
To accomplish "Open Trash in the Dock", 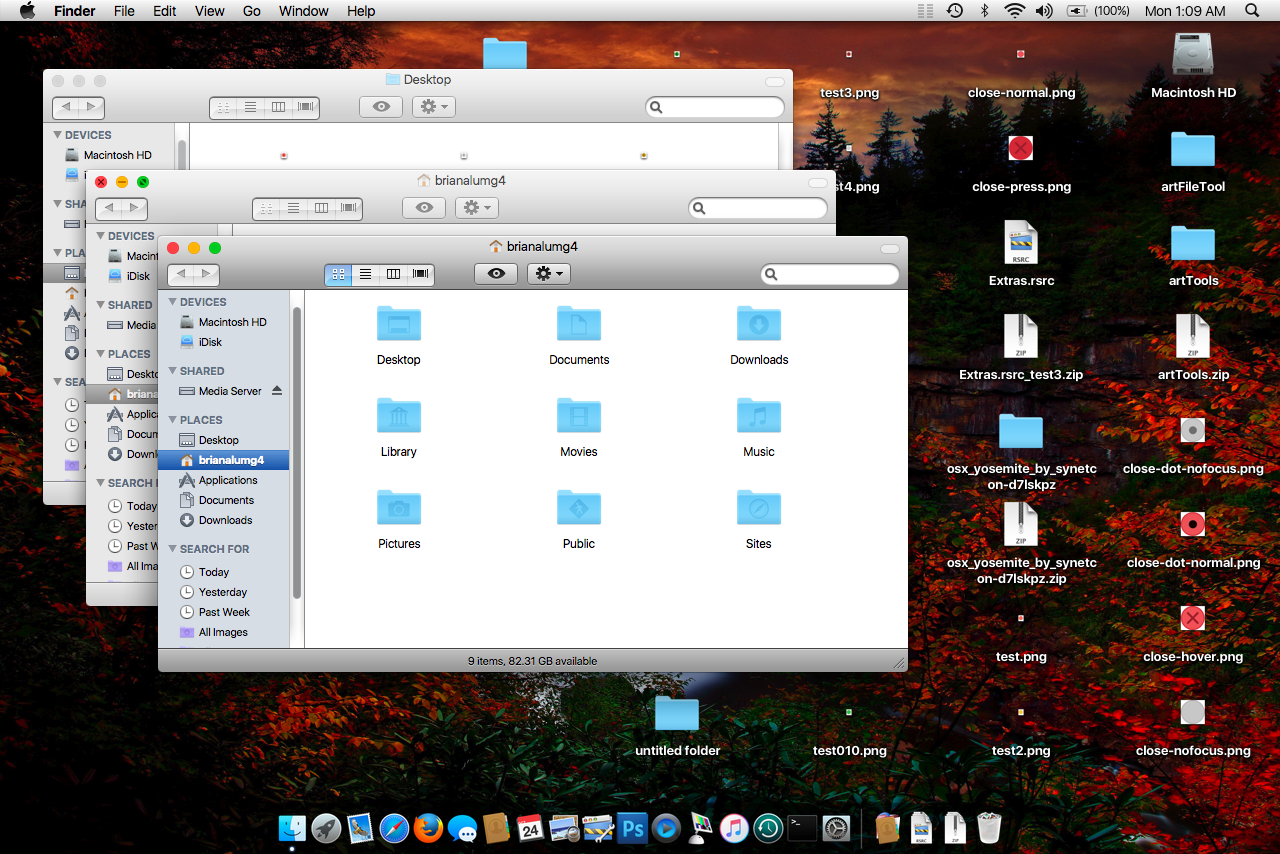I will pos(989,828).
